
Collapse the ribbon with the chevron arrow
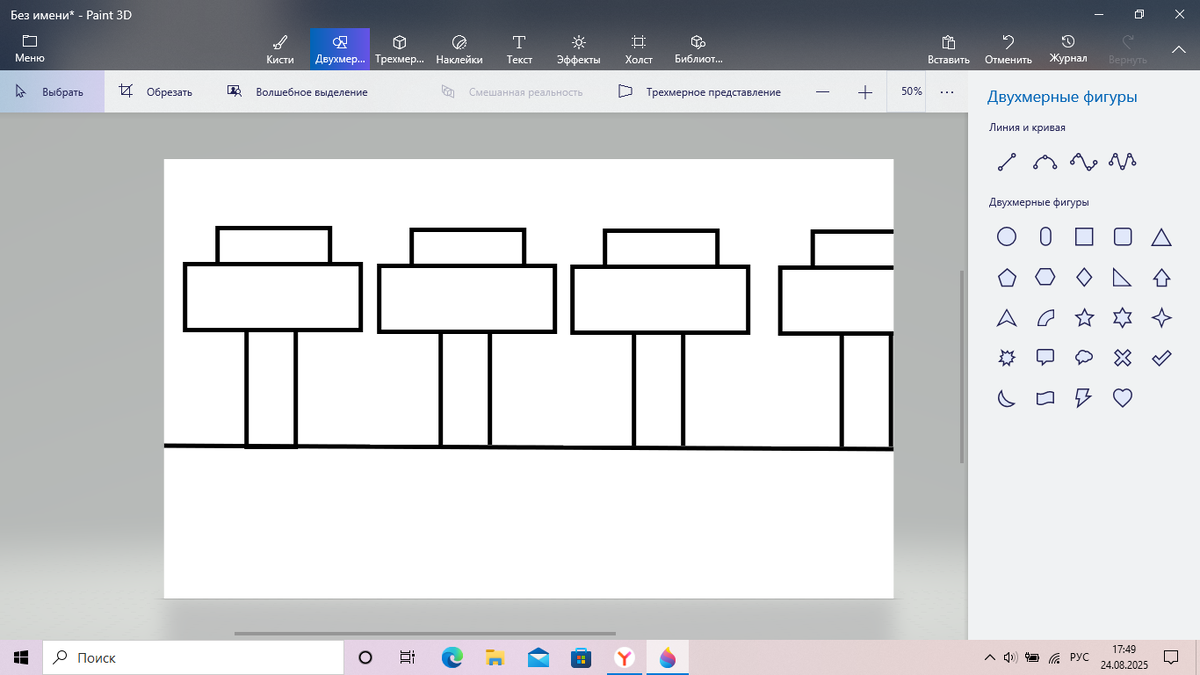point(1177,48)
